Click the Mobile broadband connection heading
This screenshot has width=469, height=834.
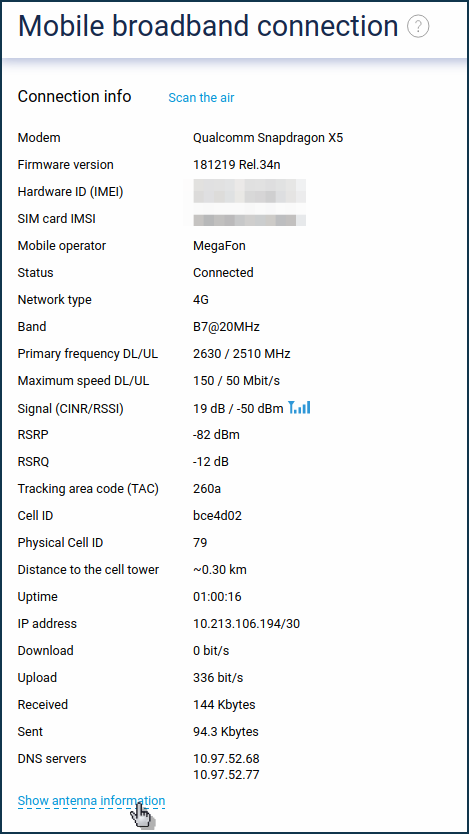tap(208, 26)
